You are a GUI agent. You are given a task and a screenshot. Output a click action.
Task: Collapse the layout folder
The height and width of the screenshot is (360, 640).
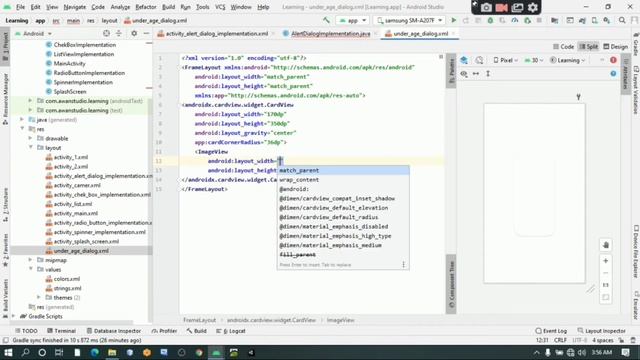(x=30, y=147)
